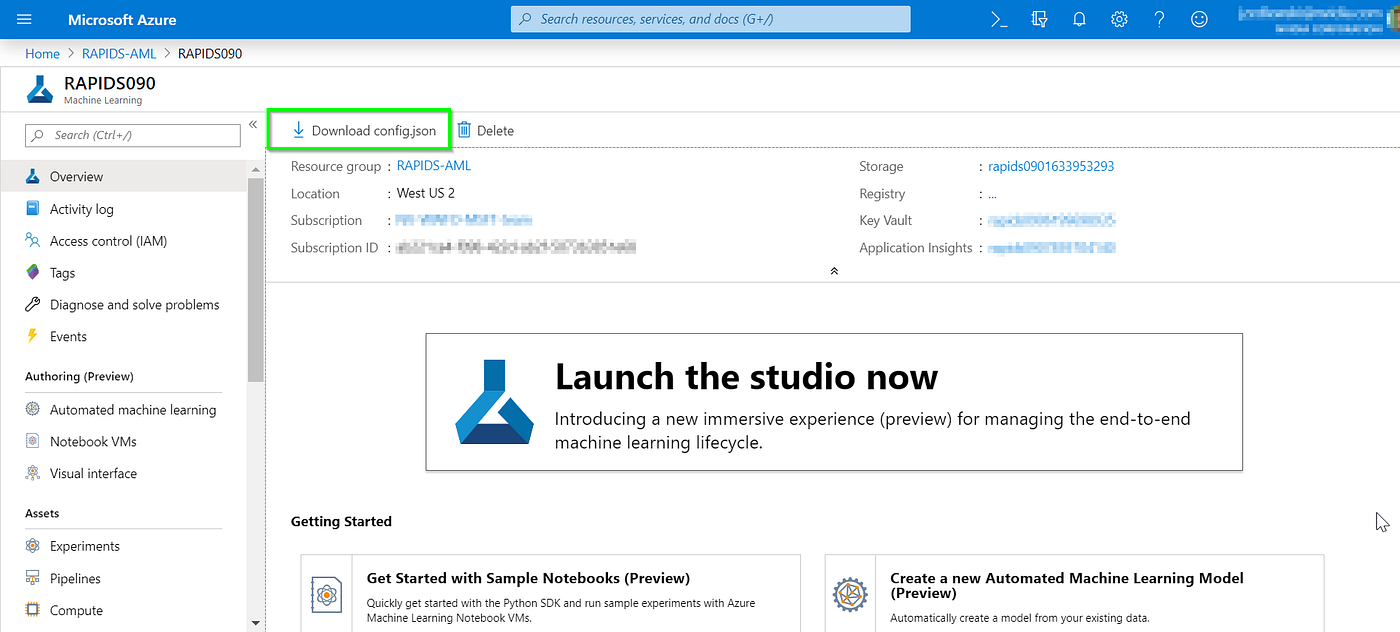Open the blurred Subscription link
The width and height of the screenshot is (1400, 632).
(x=463, y=220)
